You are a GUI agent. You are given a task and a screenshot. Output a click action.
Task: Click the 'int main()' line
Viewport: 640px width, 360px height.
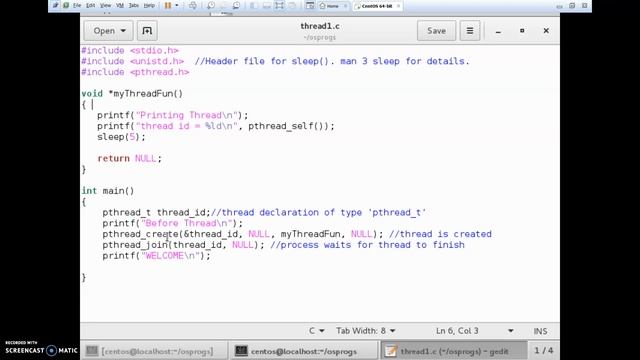[x=108, y=191]
